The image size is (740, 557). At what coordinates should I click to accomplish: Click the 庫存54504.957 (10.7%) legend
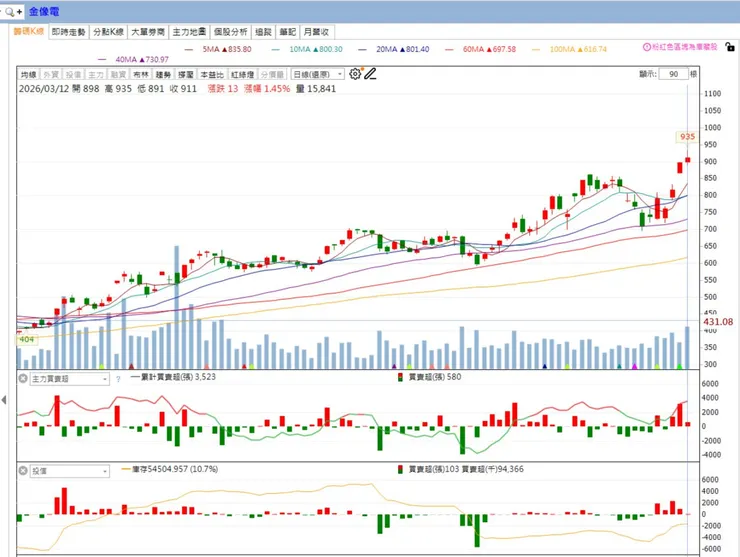[170, 469]
